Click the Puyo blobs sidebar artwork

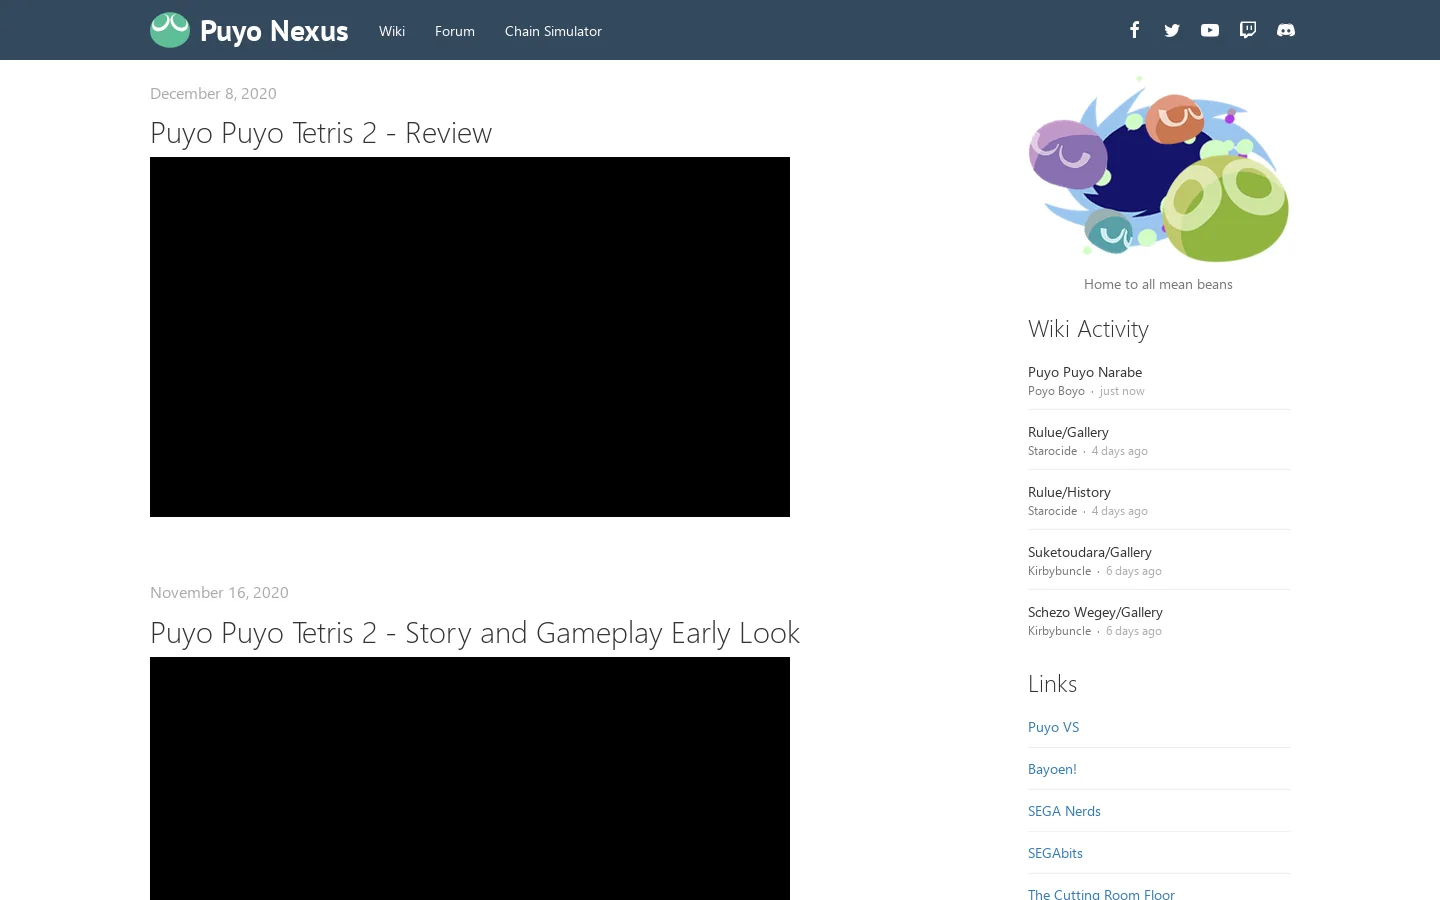pyautogui.click(x=1158, y=169)
